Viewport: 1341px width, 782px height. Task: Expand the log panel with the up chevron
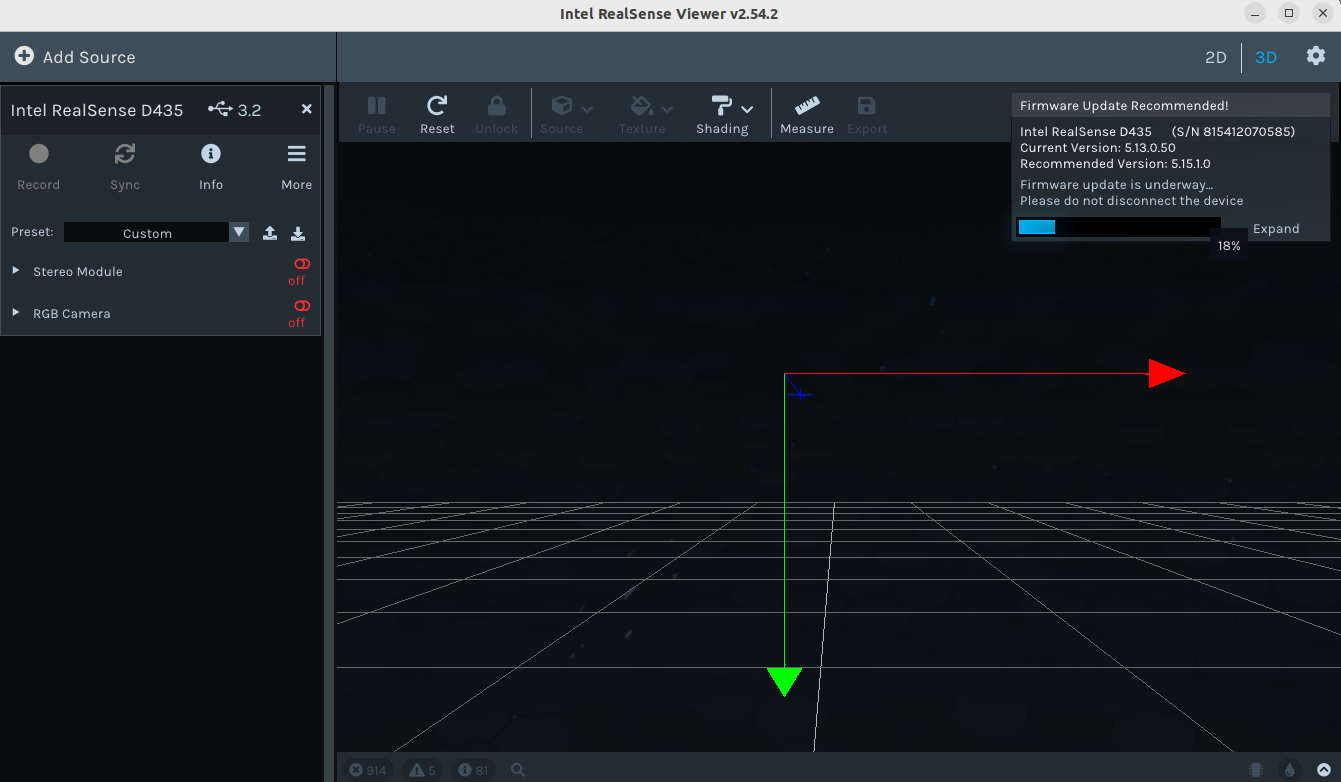click(x=1324, y=770)
